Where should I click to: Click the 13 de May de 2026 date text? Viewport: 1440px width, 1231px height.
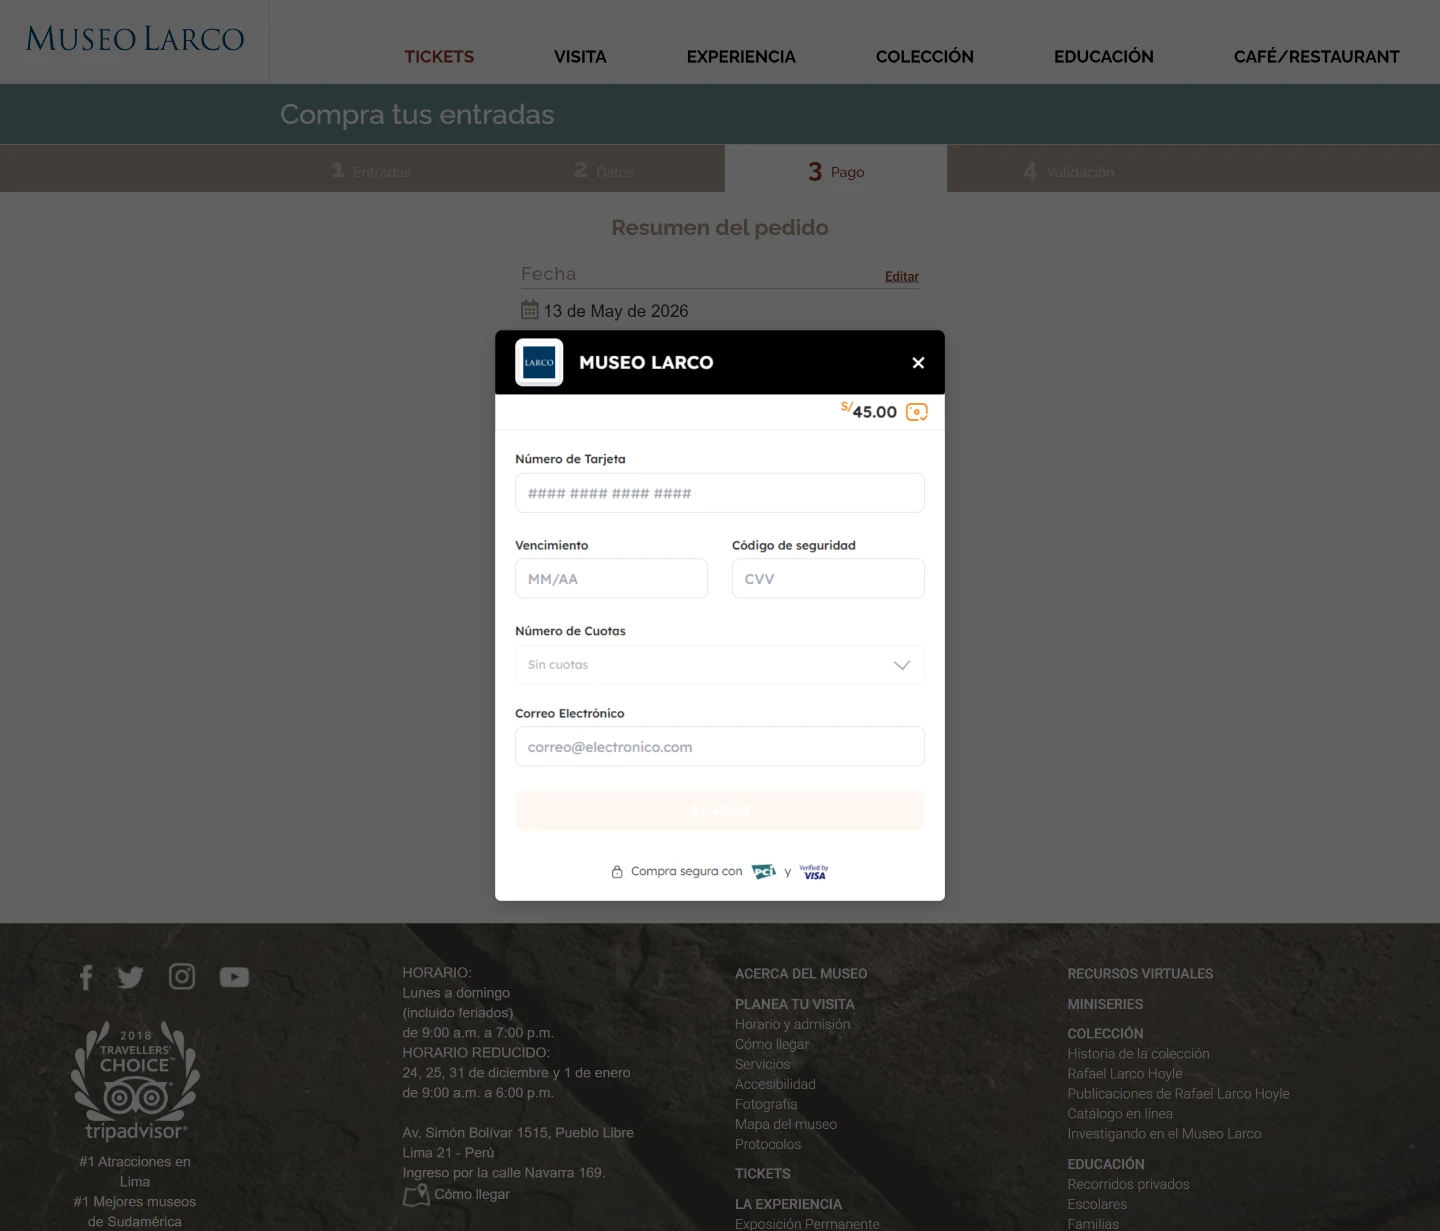click(x=616, y=311)
